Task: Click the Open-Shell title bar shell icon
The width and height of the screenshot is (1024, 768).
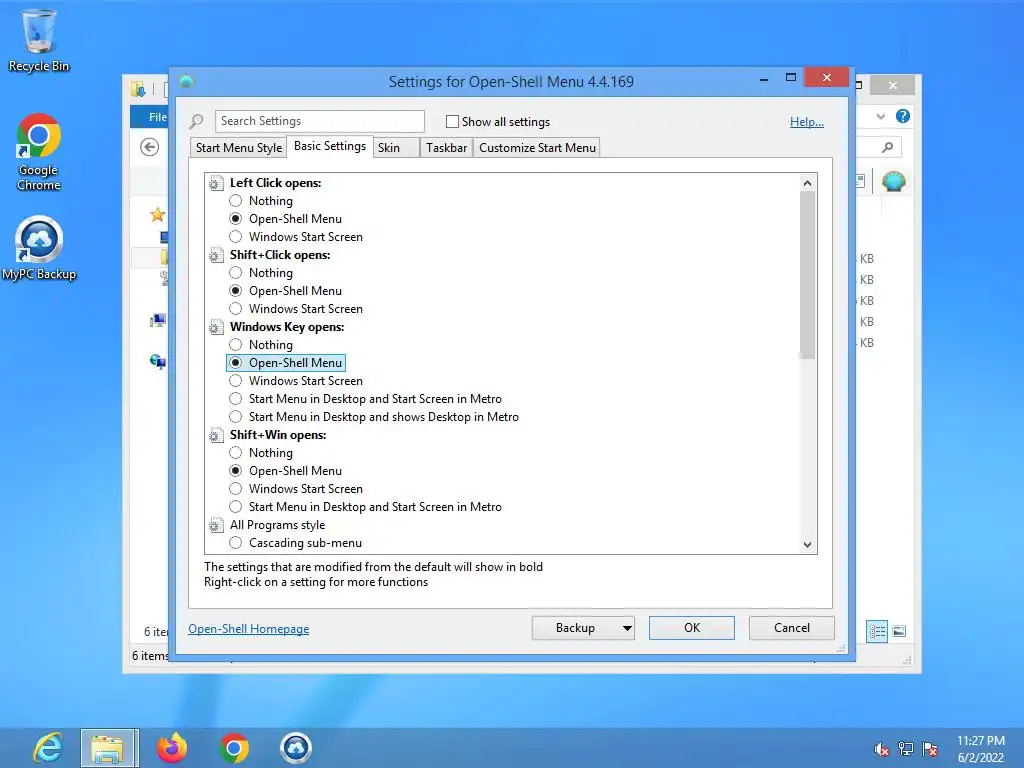Action: coord(186,81)
